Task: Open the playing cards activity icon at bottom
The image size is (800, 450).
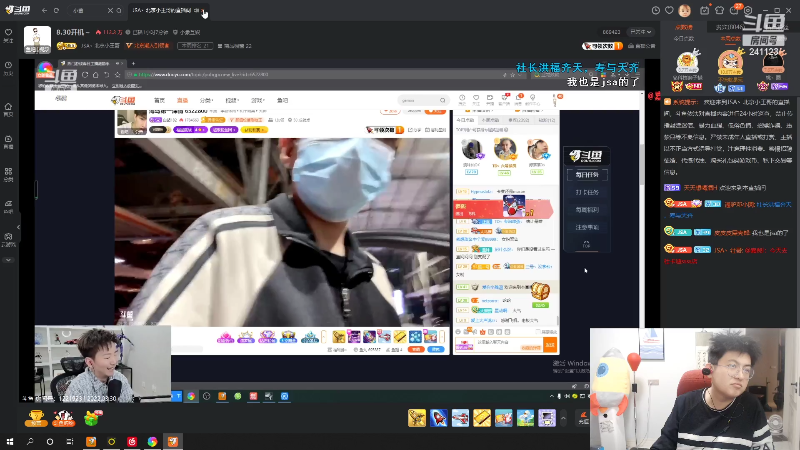Action: point(64,418)
